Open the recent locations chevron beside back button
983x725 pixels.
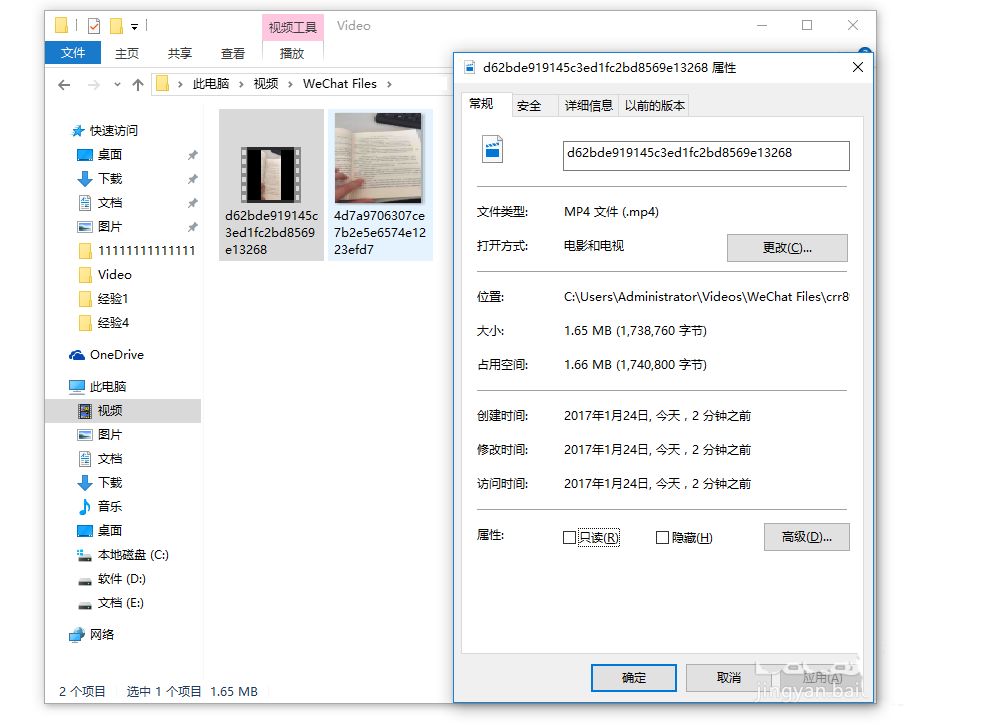(115, 84)
